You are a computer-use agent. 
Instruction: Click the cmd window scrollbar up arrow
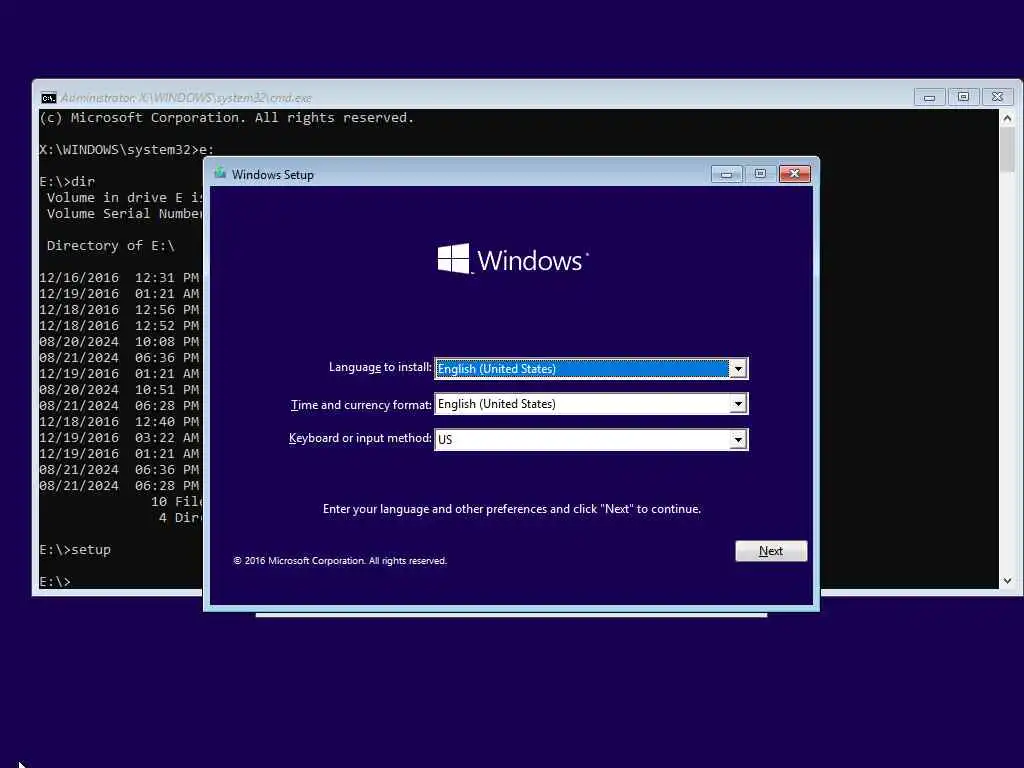(1007, 118)
